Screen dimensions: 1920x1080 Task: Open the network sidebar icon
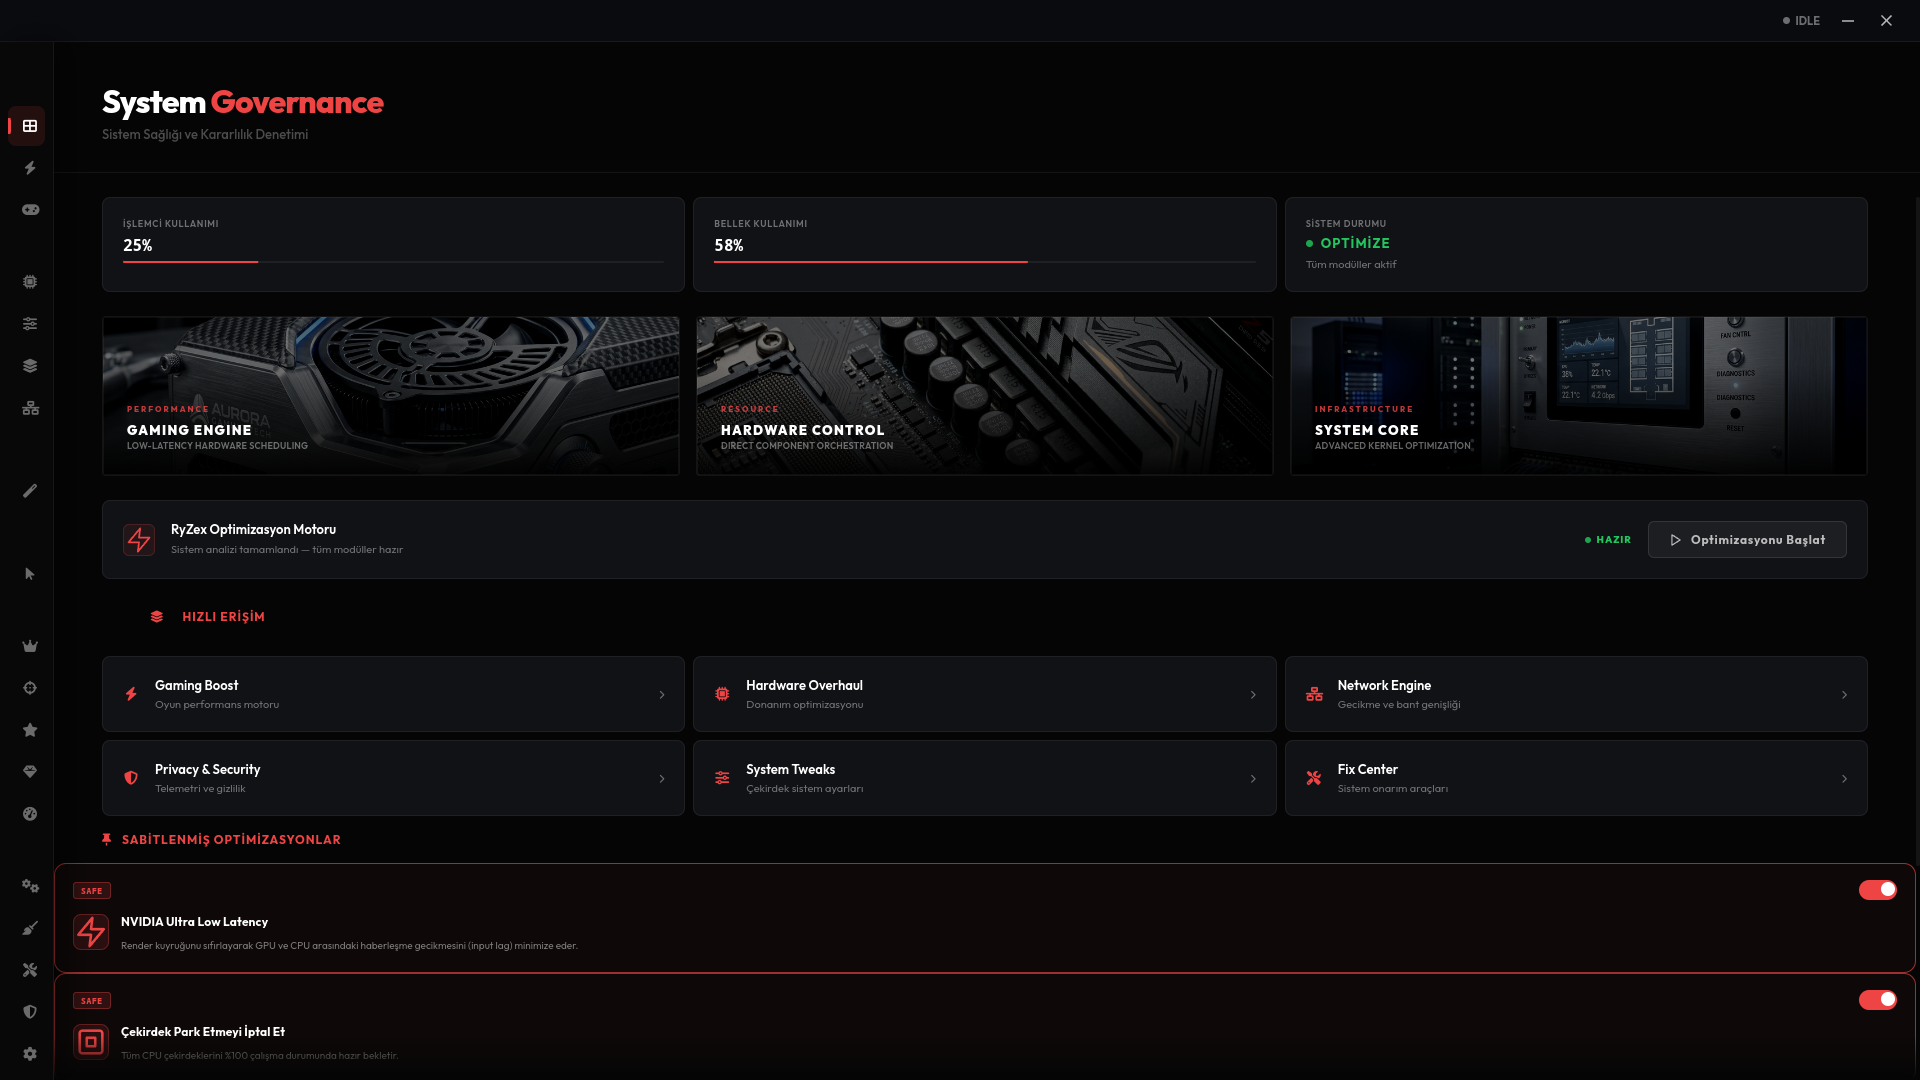click(x=30, y=408)
